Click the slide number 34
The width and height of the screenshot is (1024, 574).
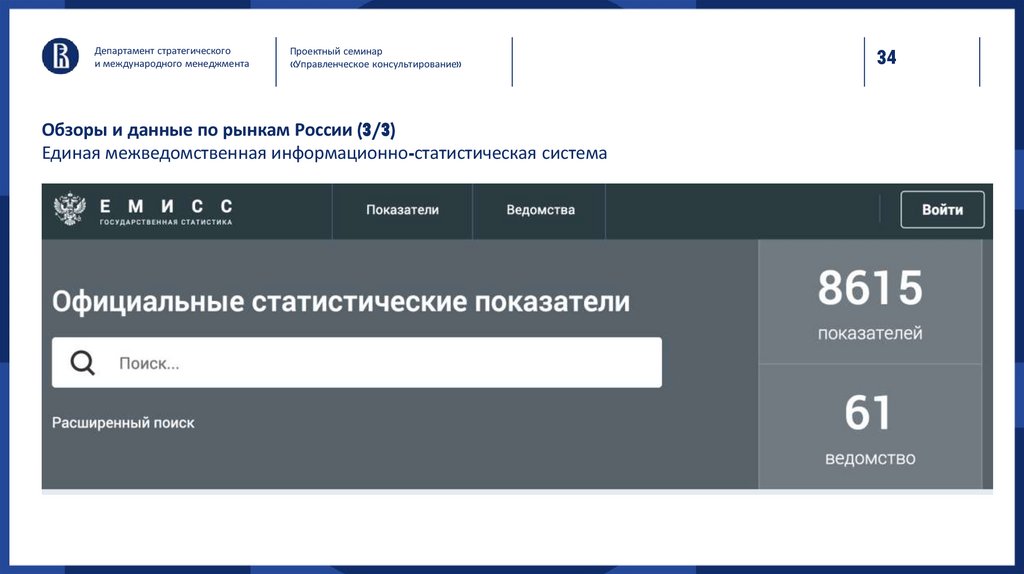[x=886, y=57]
